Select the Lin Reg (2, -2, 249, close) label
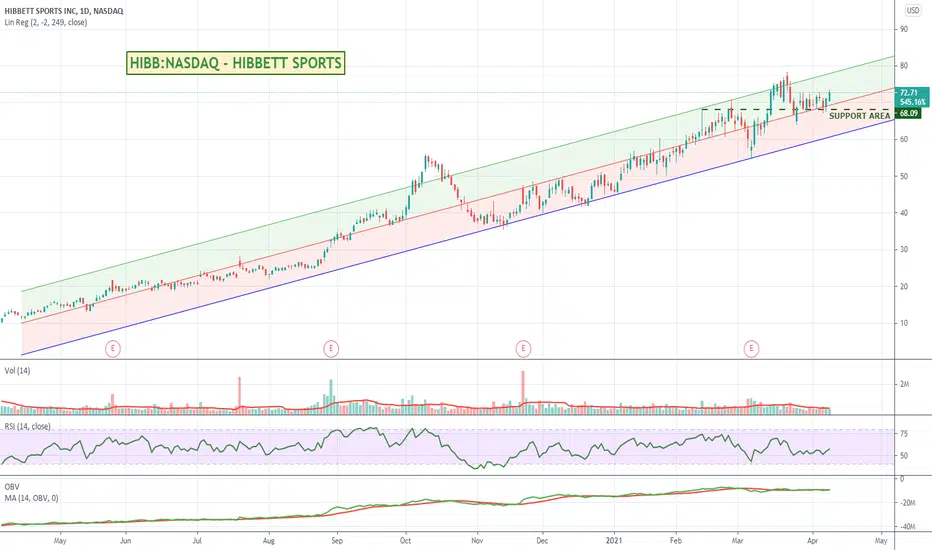Viewport: 932px width, 550px height. (x=46, y=23)
